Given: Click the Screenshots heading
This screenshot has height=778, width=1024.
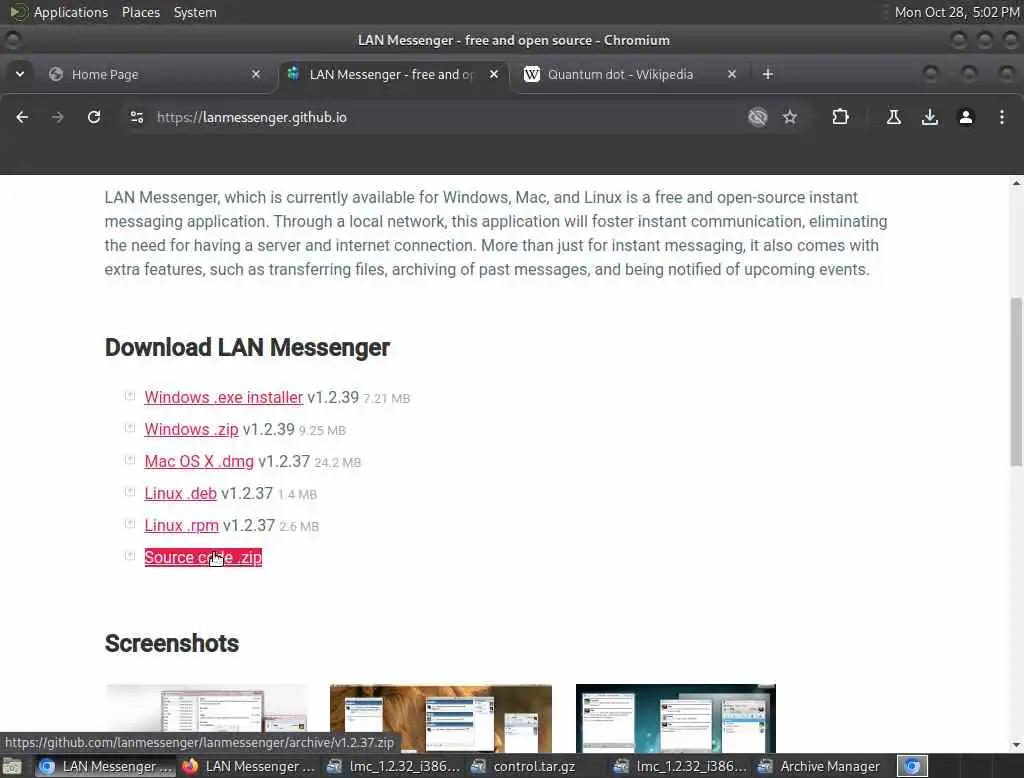Looking at the screenshot, I should 172,643.
